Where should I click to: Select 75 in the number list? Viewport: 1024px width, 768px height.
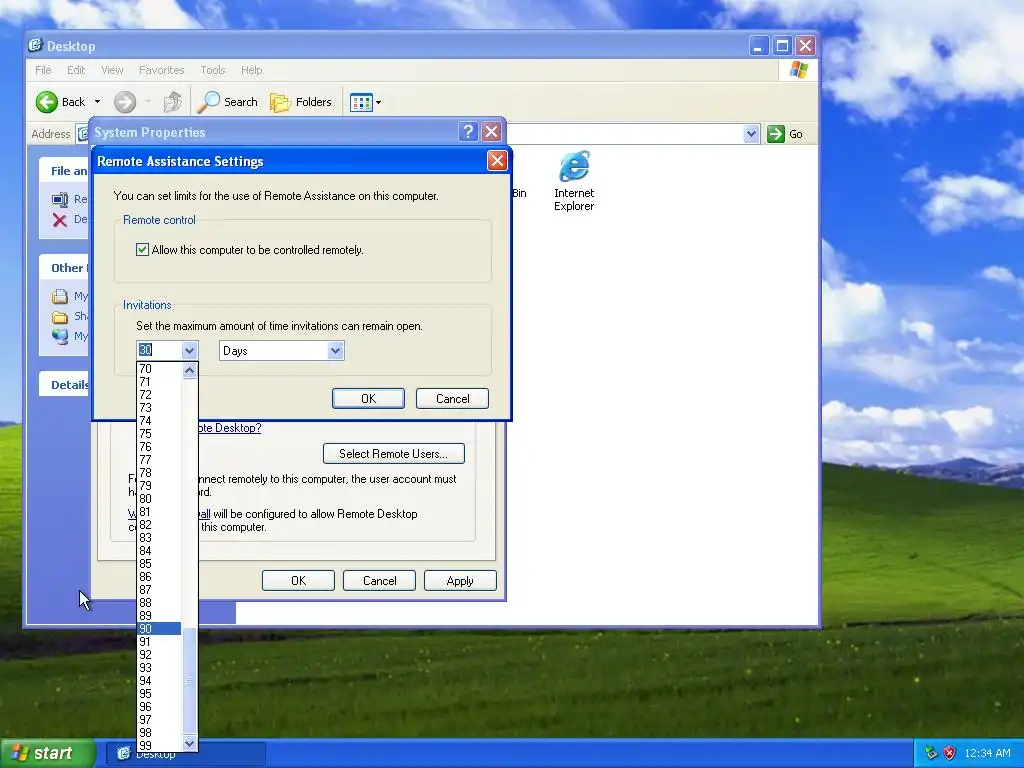[159, 434]
